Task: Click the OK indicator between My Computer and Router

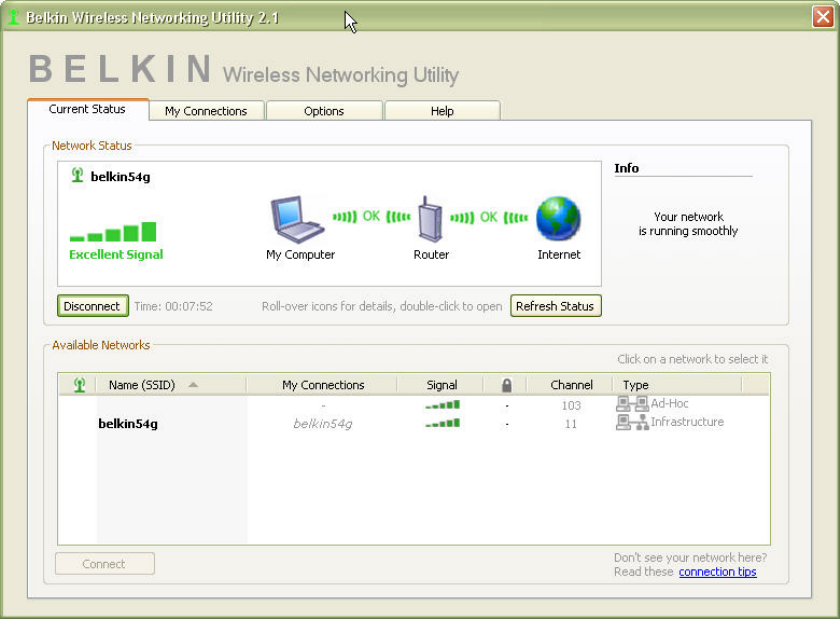Action: coord(371,217)
